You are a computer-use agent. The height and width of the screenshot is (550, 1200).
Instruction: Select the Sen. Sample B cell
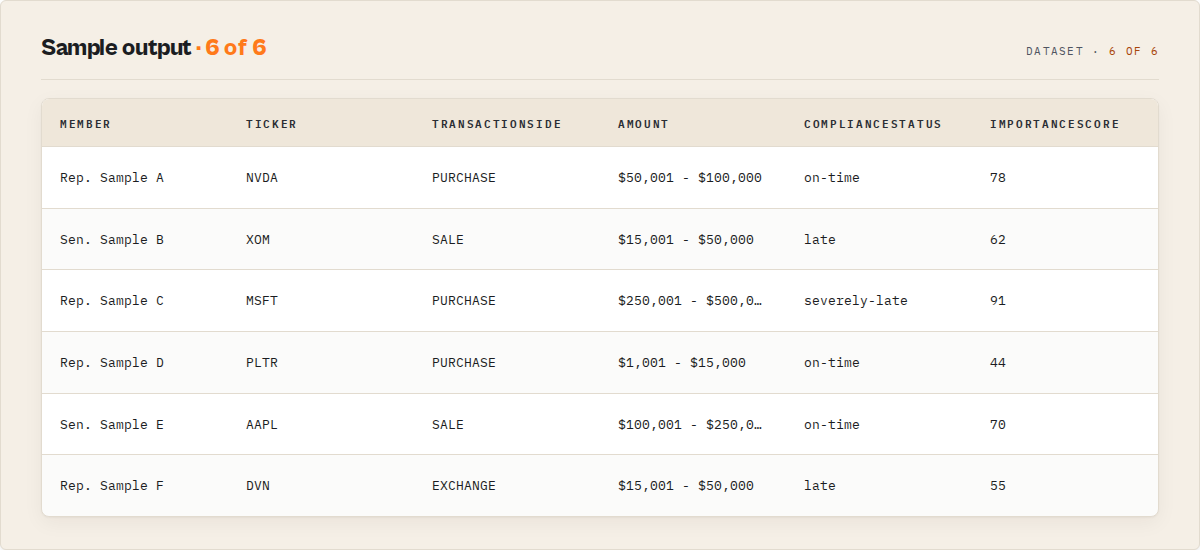112,240
